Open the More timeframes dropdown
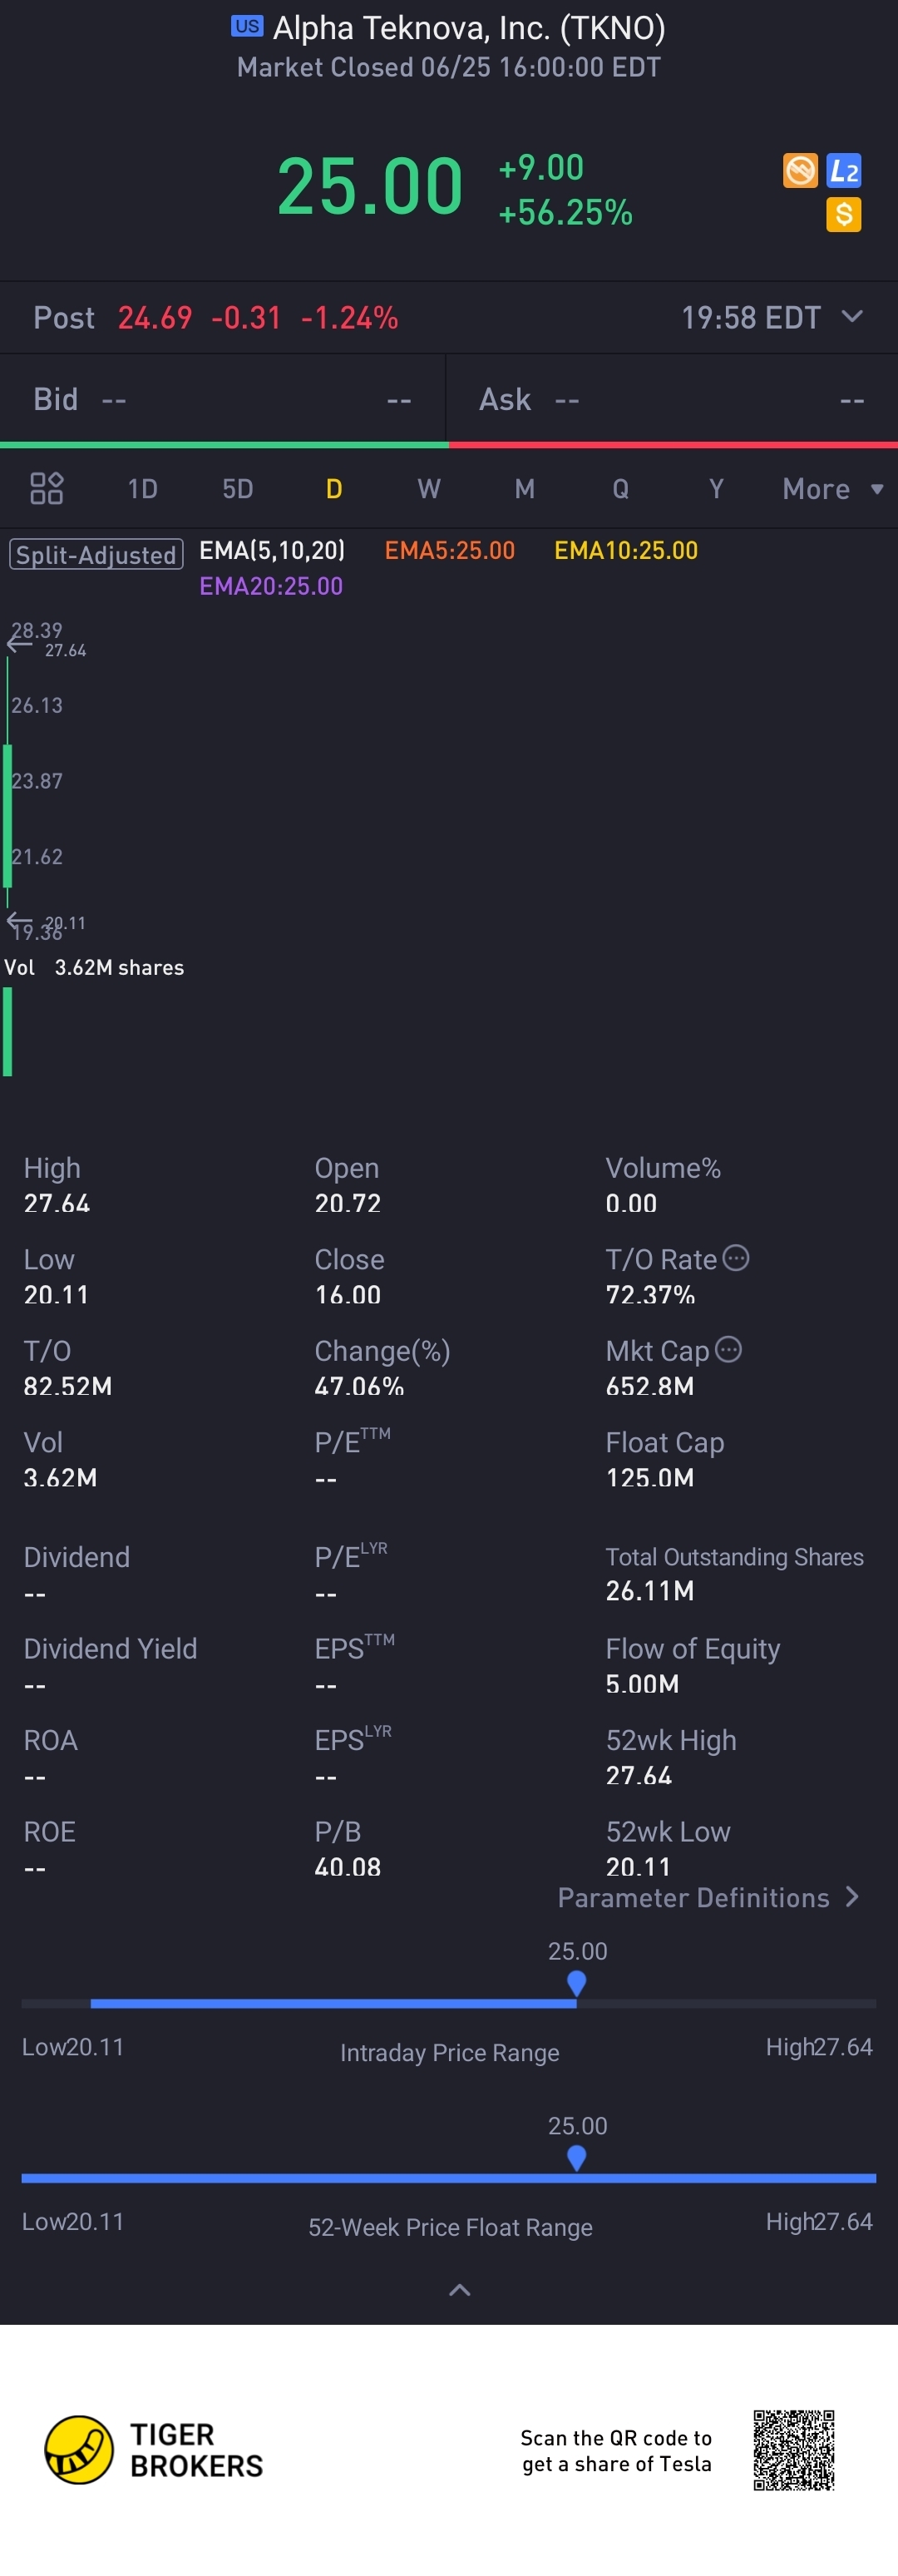The height and width of the screenshot is (2576, 898). tap(832, 489)
